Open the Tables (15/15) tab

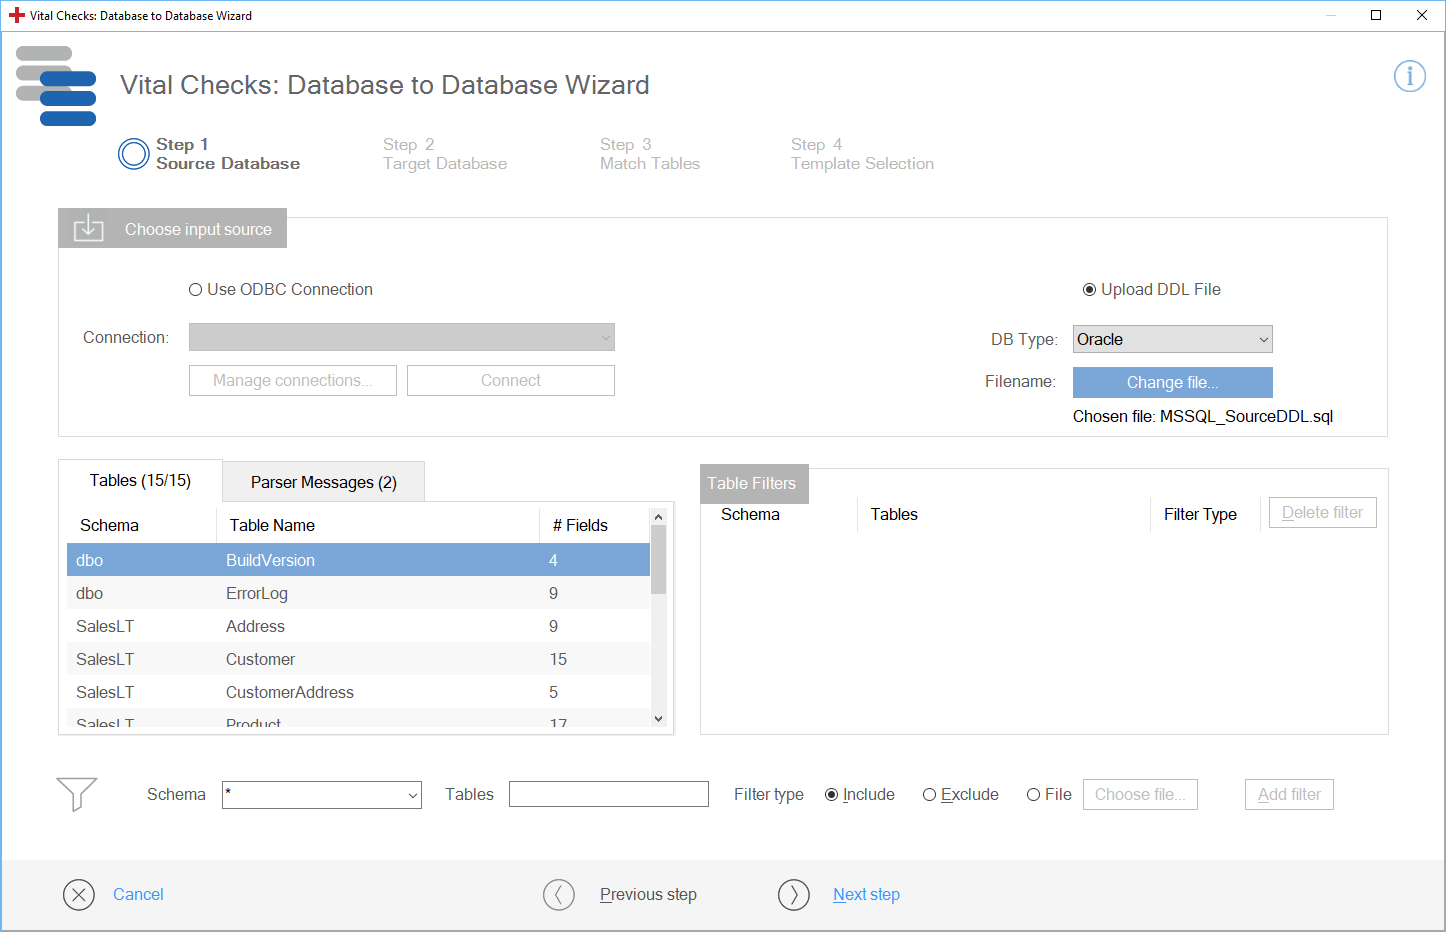click(x=140, y=481)
